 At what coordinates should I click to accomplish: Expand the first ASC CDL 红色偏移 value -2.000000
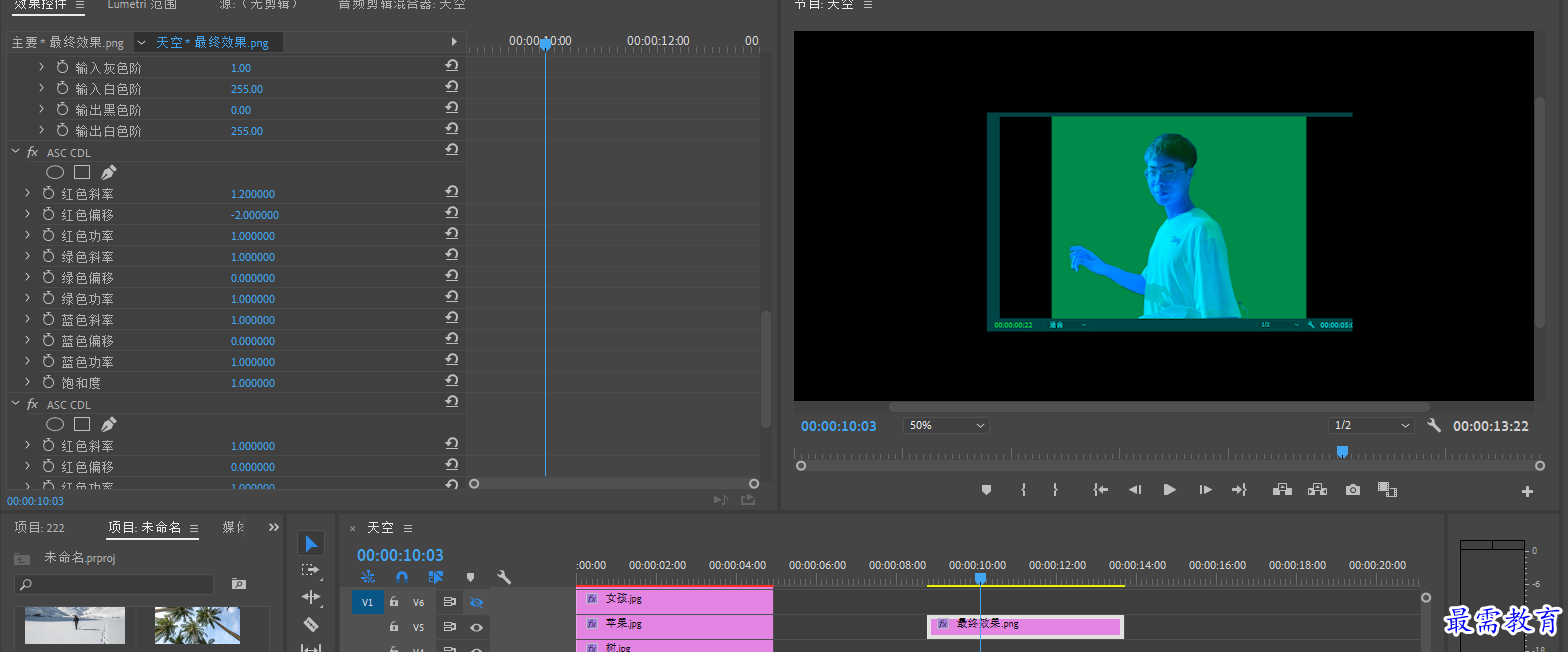(x=27, y=214)
